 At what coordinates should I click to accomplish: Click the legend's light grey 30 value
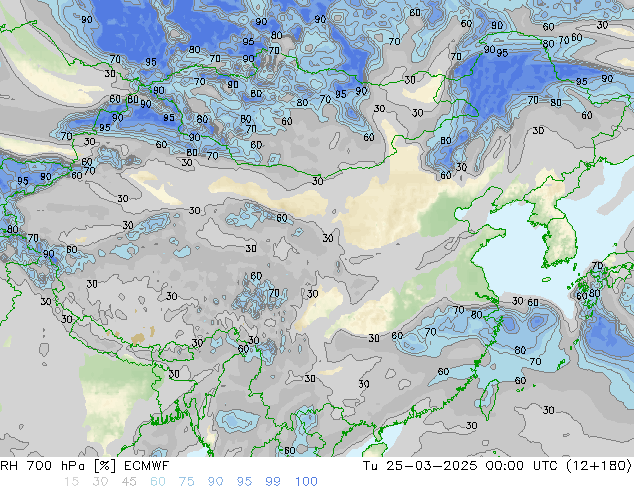click(100, 482)
